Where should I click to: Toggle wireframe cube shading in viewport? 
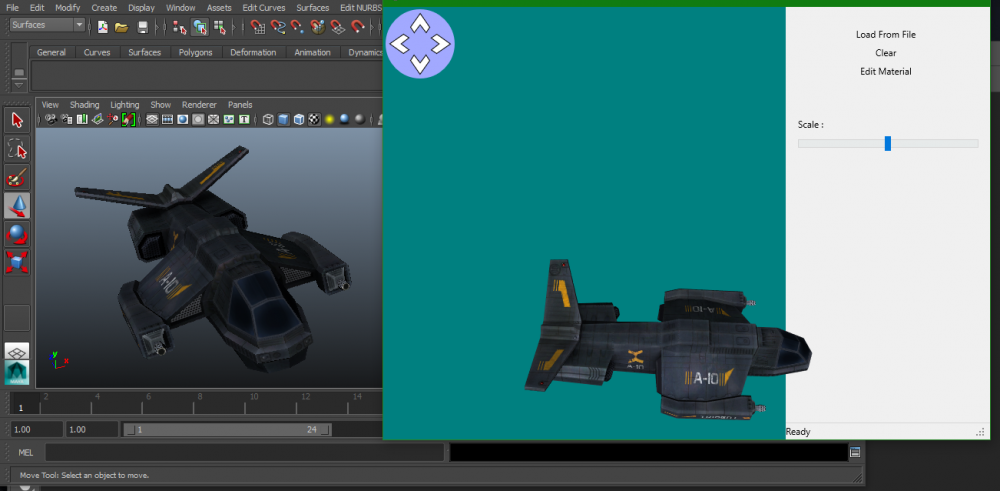[268, 119]
